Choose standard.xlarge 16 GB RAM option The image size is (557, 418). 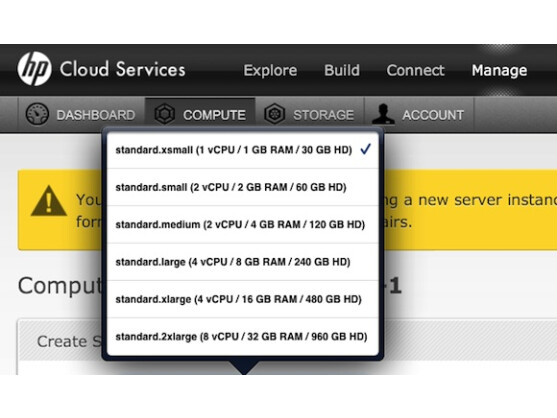click(243, 299)
